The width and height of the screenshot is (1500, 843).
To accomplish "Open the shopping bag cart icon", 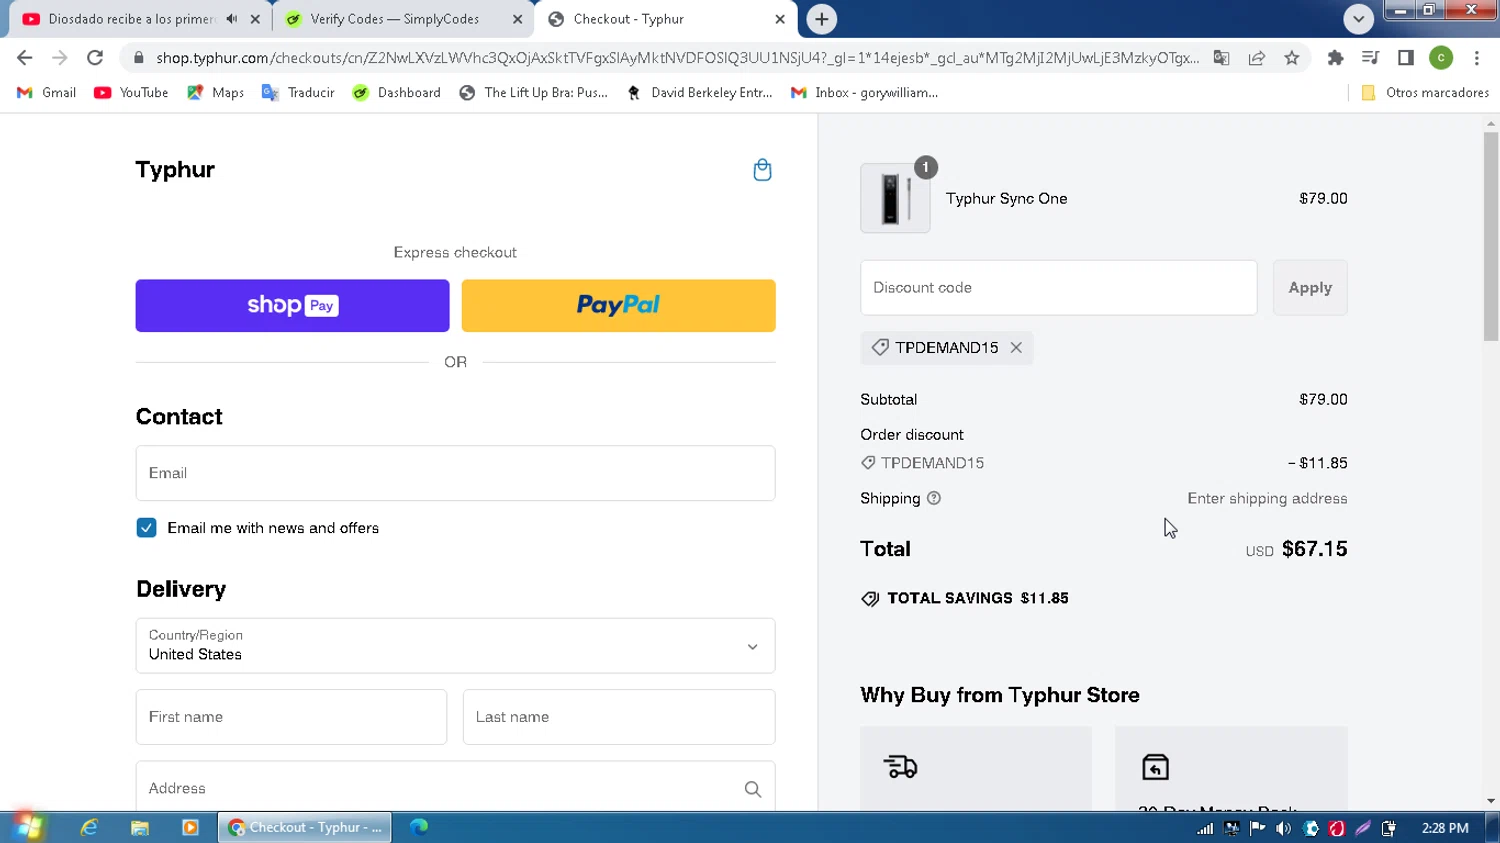I will [x=762, y=170].
